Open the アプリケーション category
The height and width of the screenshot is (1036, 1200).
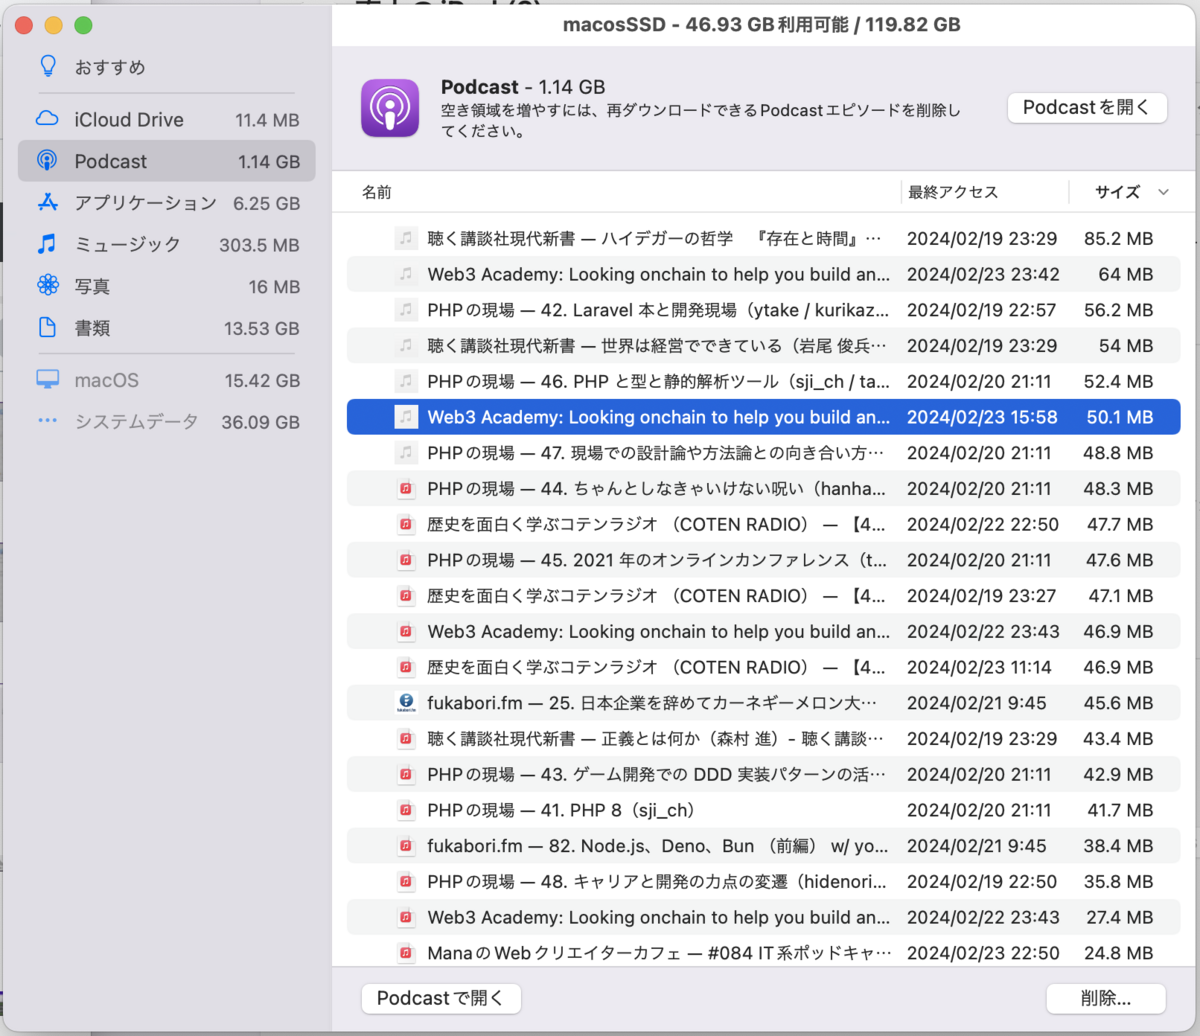pos(166,203)
